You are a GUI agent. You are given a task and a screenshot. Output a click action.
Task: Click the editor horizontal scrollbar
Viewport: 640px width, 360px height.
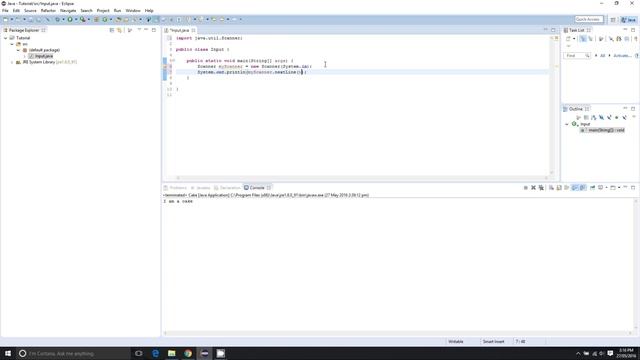click(362, 178)
